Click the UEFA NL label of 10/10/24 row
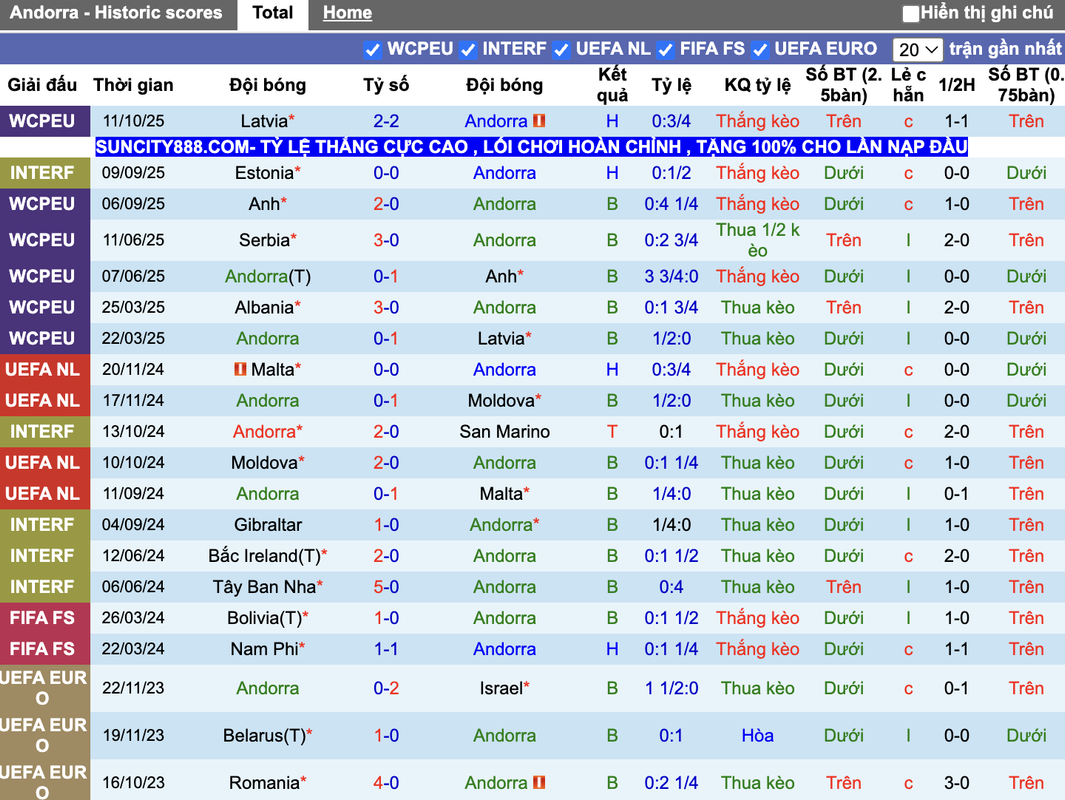 pyautogui.click(x=42, y=462)
